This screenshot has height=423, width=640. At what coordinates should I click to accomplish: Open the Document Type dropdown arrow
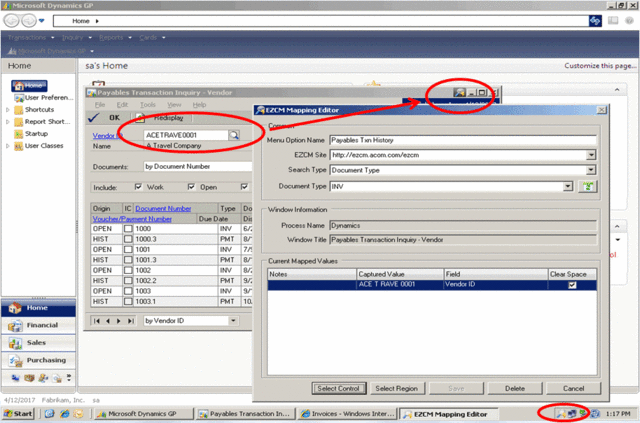568,187
